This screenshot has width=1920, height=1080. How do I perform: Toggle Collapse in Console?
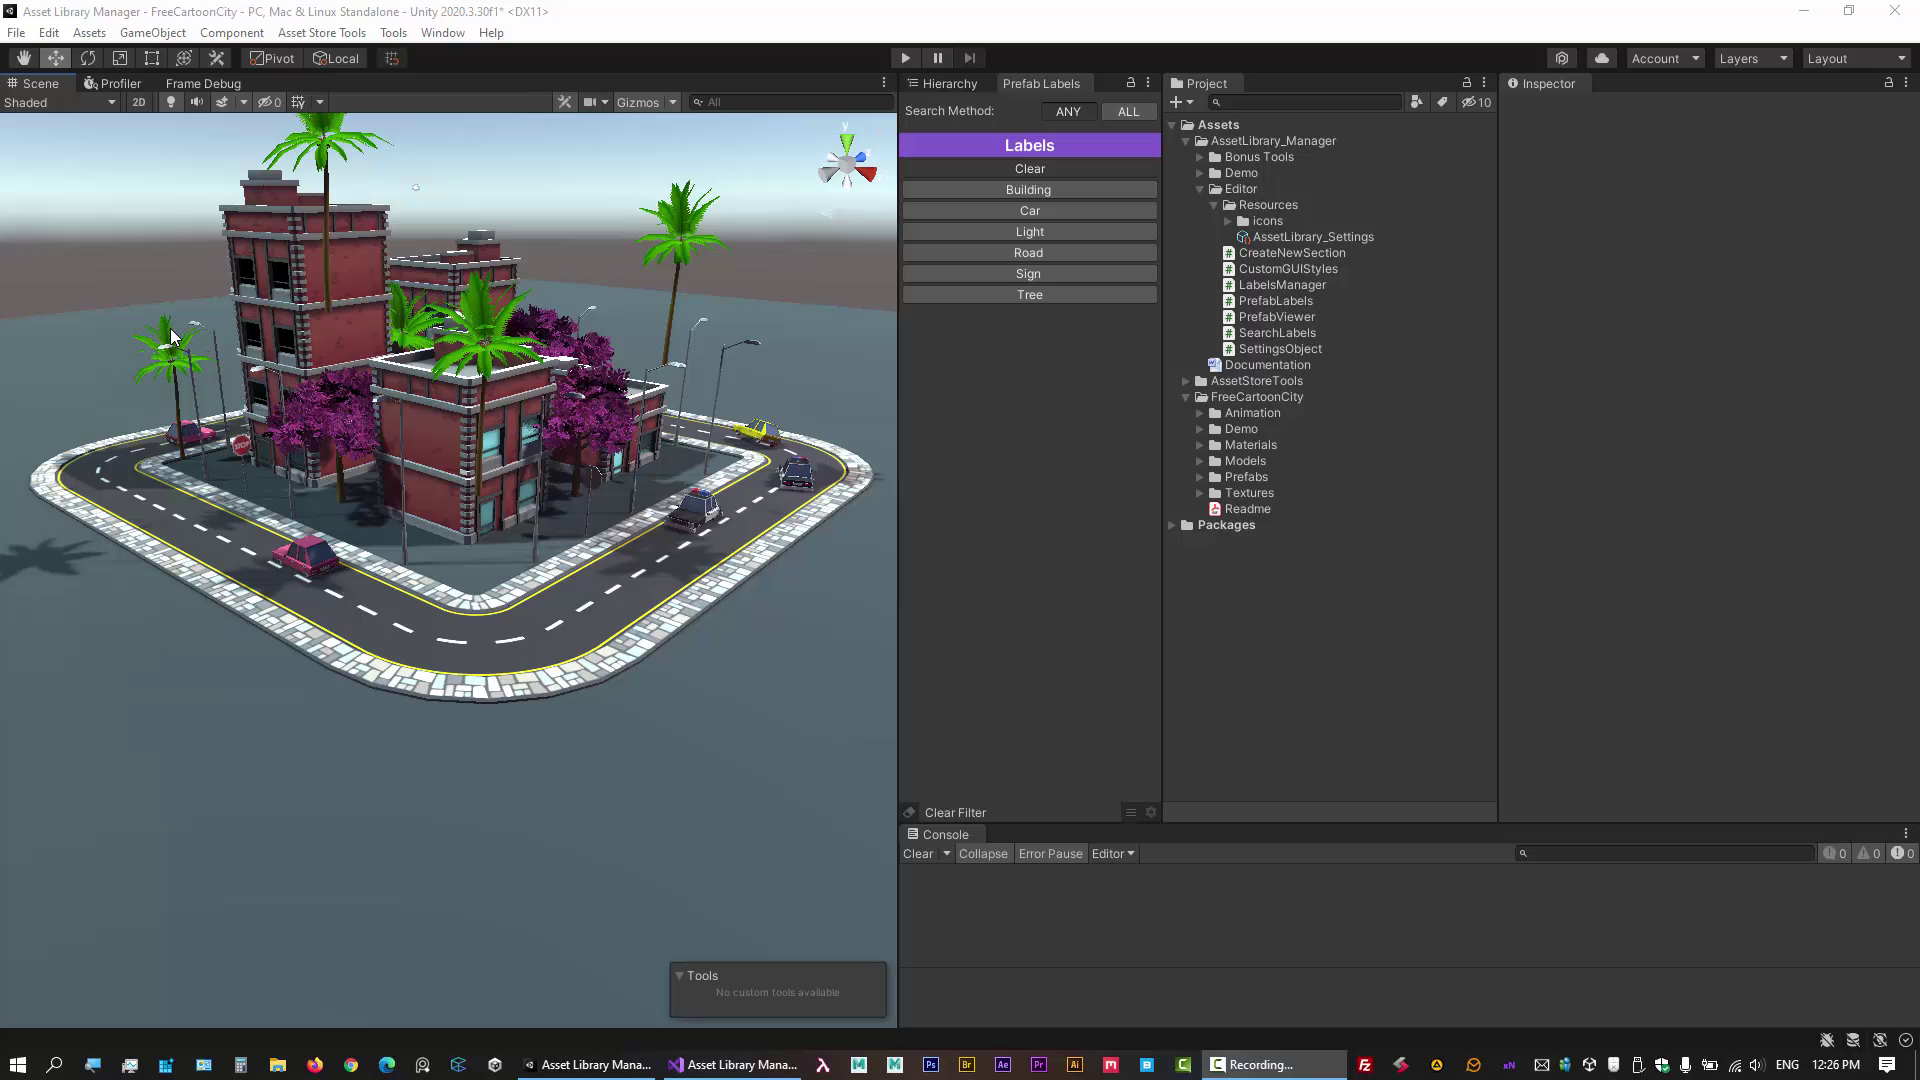pyautogui.click(x=983, y=854)
